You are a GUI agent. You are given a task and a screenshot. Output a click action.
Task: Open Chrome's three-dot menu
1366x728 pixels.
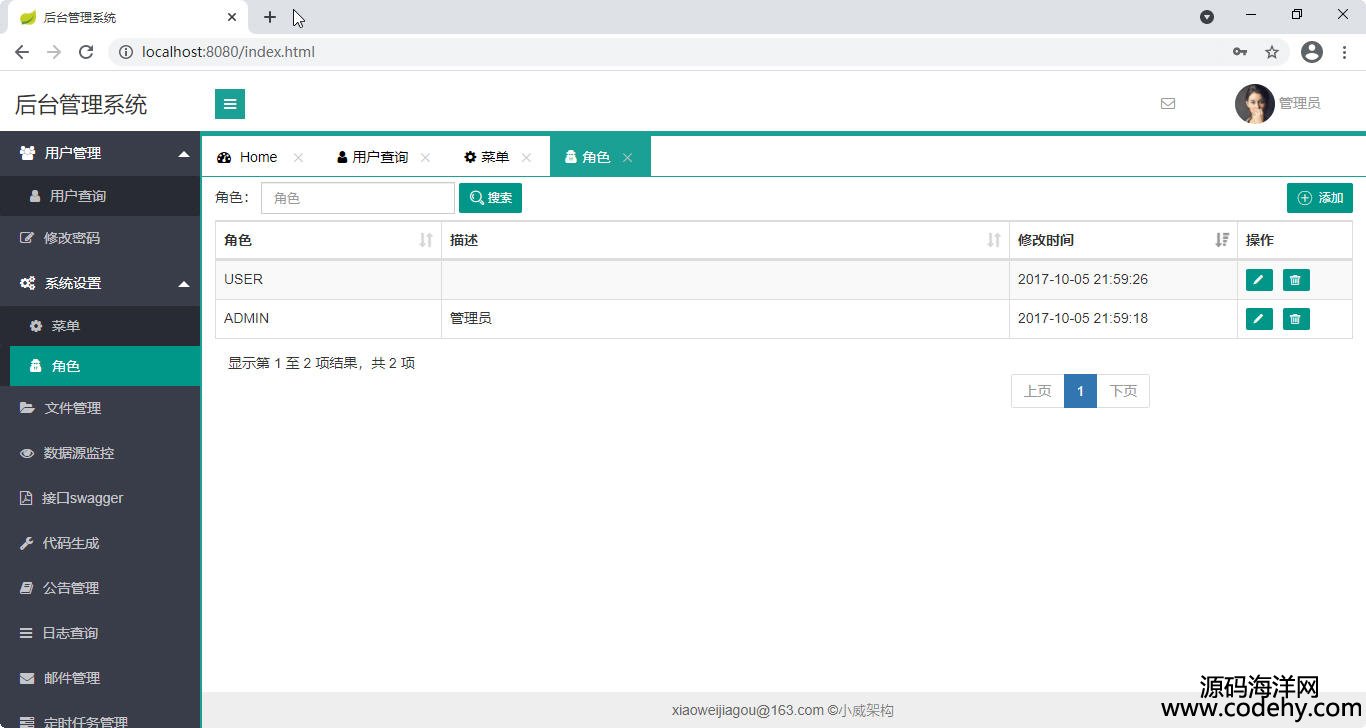[x=1344, y=52]
